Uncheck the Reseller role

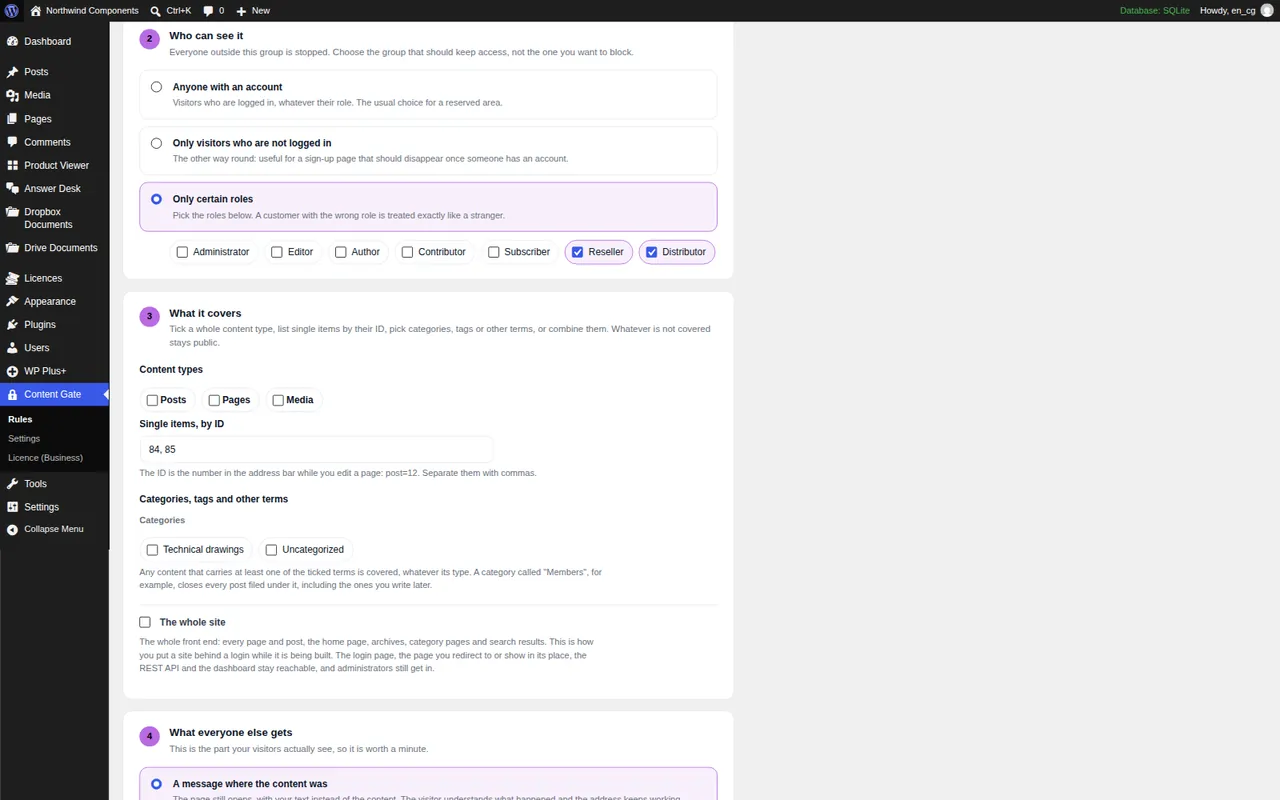pos(577,252)
